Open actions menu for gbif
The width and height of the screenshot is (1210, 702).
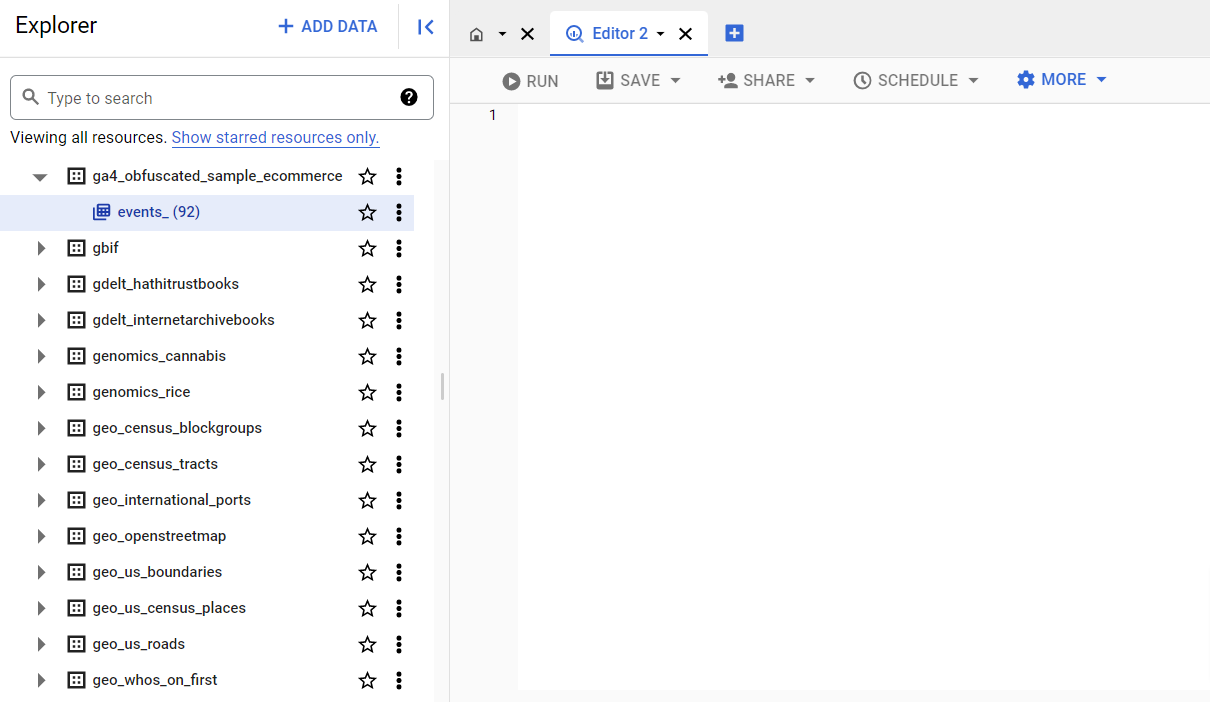click(x=398, y=248)
